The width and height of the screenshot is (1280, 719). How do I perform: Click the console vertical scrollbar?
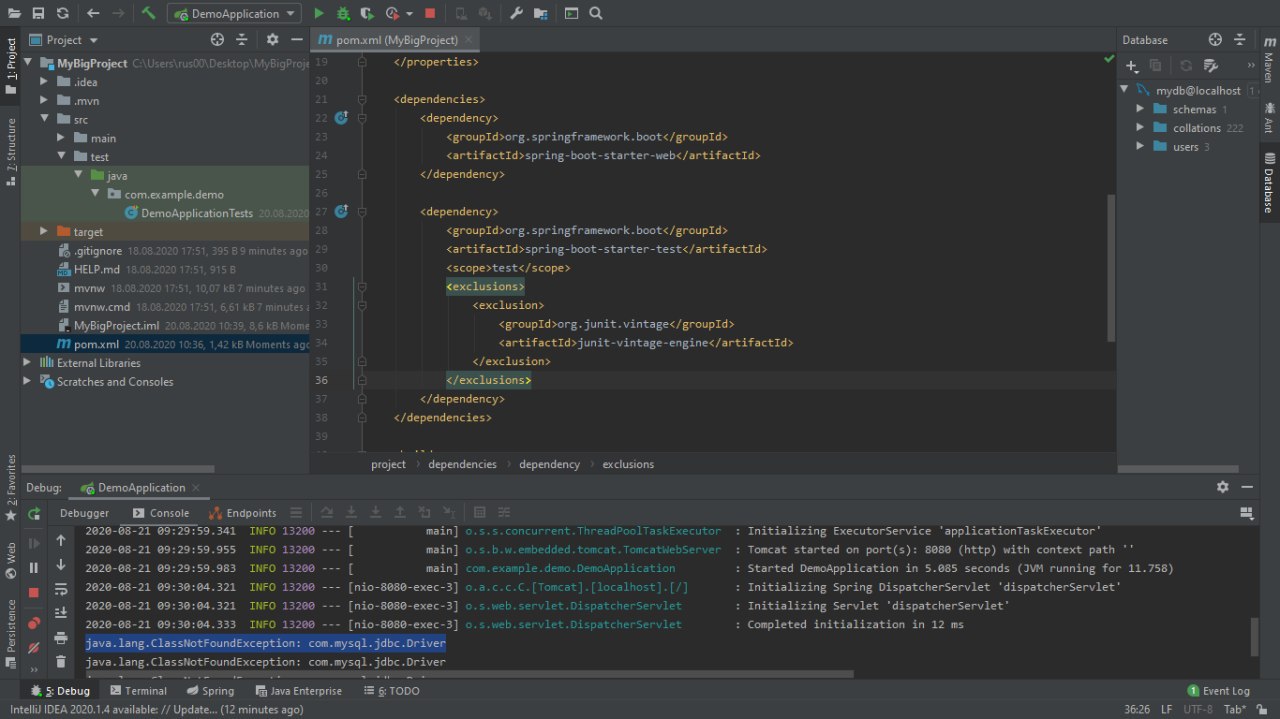pyautogui.click(x=1256, y=636)
